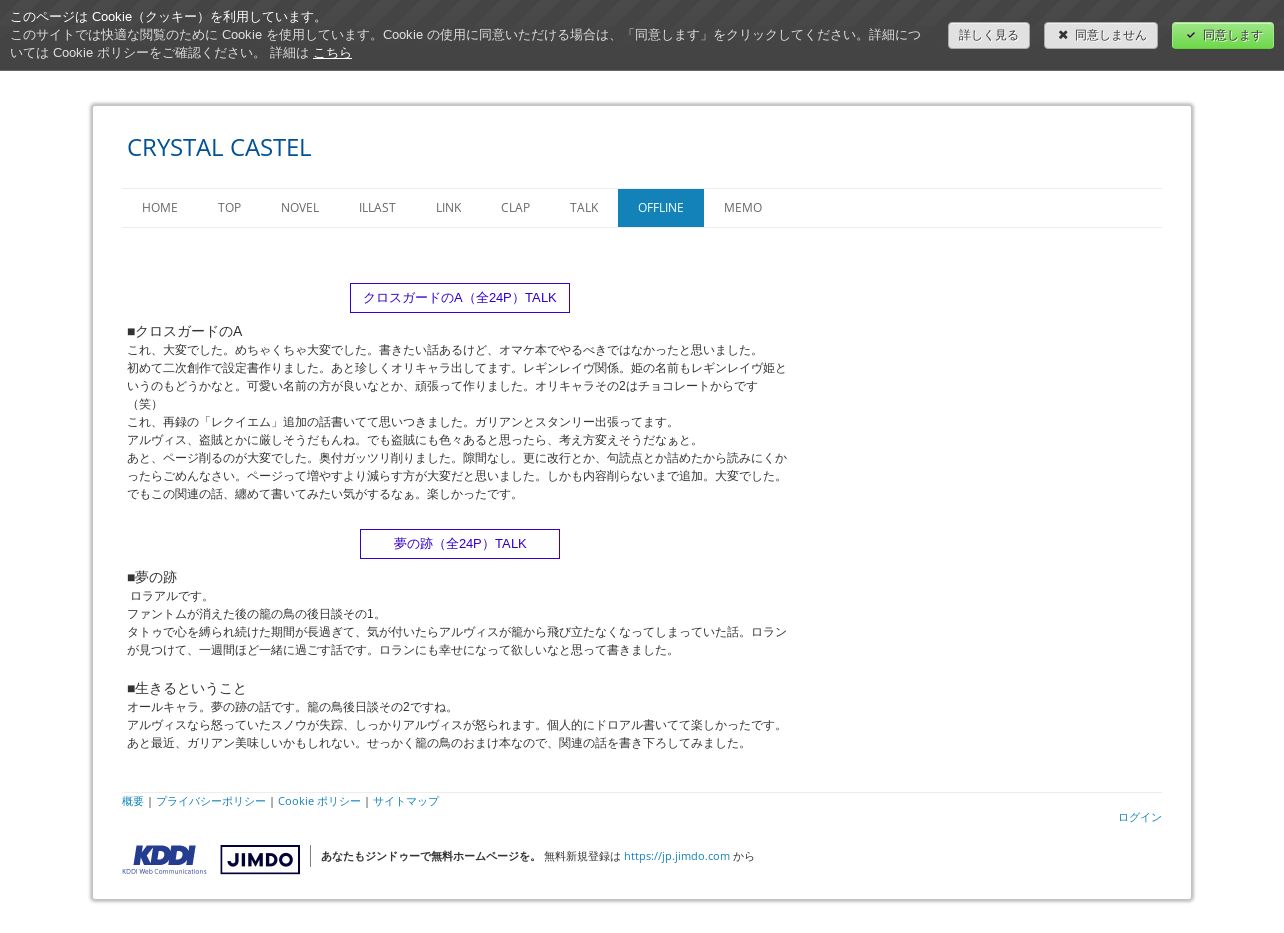Accept cookies with 同意します button
Image resolution: width=1284 pixels, height=933 pixels.
tap(1223, 35)
